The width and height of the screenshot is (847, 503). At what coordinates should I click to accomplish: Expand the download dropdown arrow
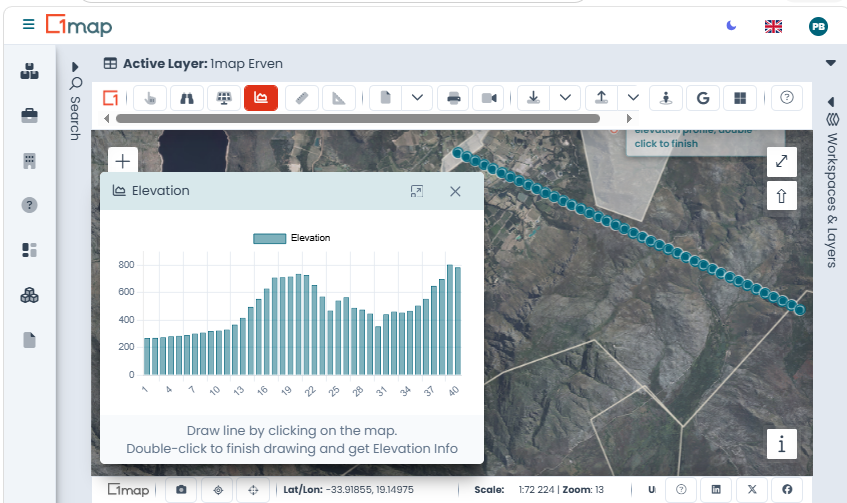click(x=565, y=98)
